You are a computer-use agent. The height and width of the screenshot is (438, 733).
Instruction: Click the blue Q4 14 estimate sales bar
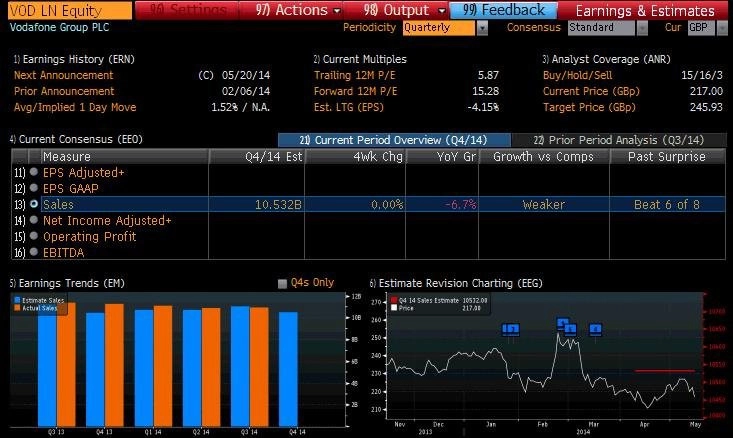coord(288,369)
